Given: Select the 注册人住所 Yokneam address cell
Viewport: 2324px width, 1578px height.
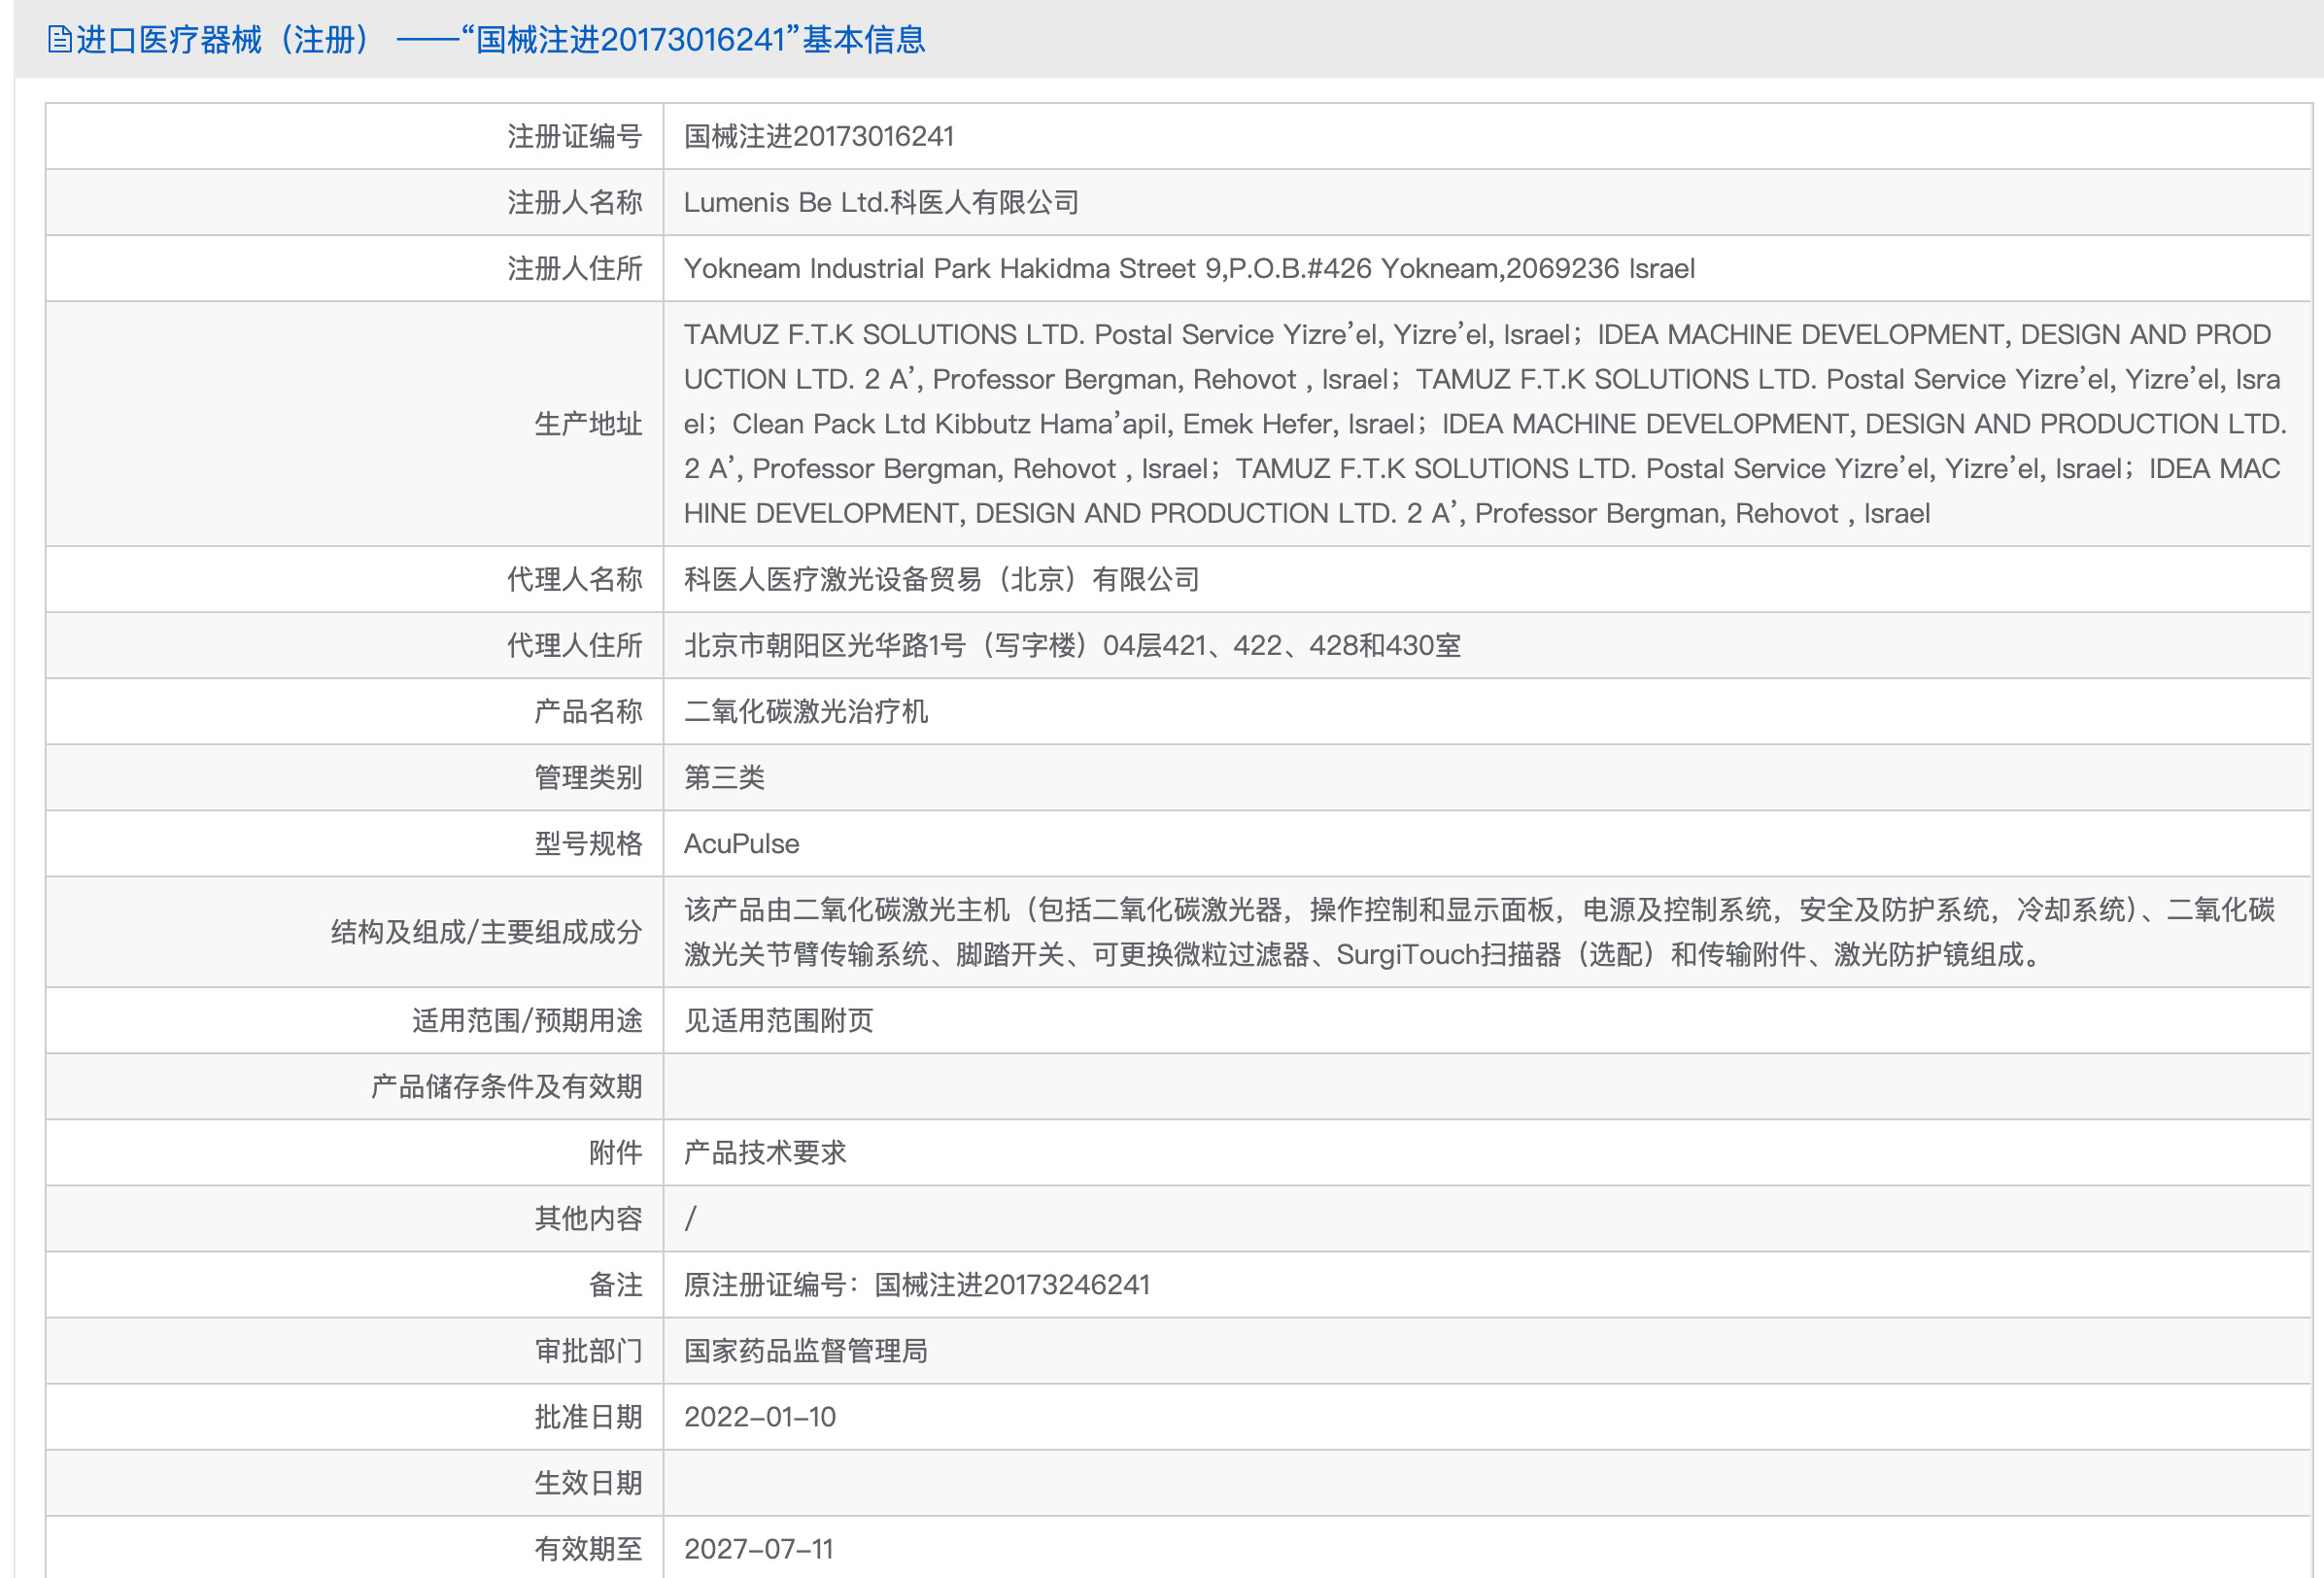Looking at the screenshot, I should click(x=1190, y=268).
